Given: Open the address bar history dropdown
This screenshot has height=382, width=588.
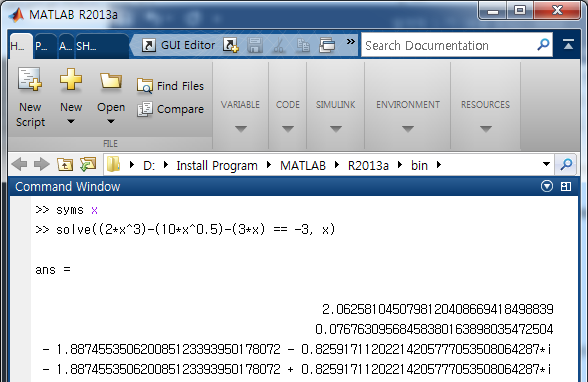Looking at the screenshot, I should 546,164.
